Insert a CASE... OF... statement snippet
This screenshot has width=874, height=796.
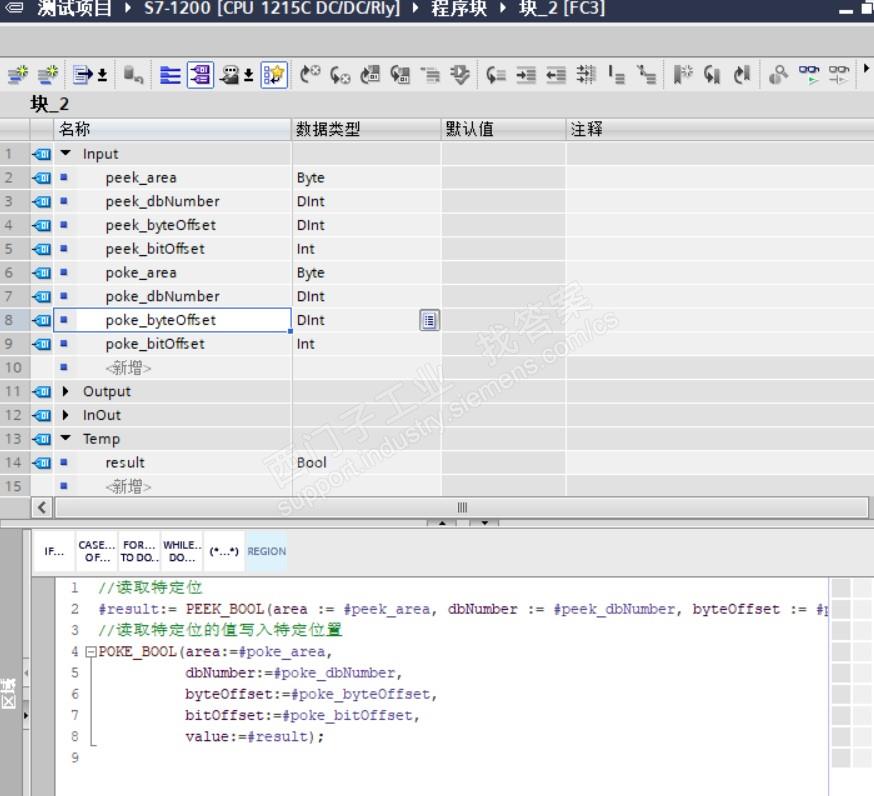(x=96, y=551)
